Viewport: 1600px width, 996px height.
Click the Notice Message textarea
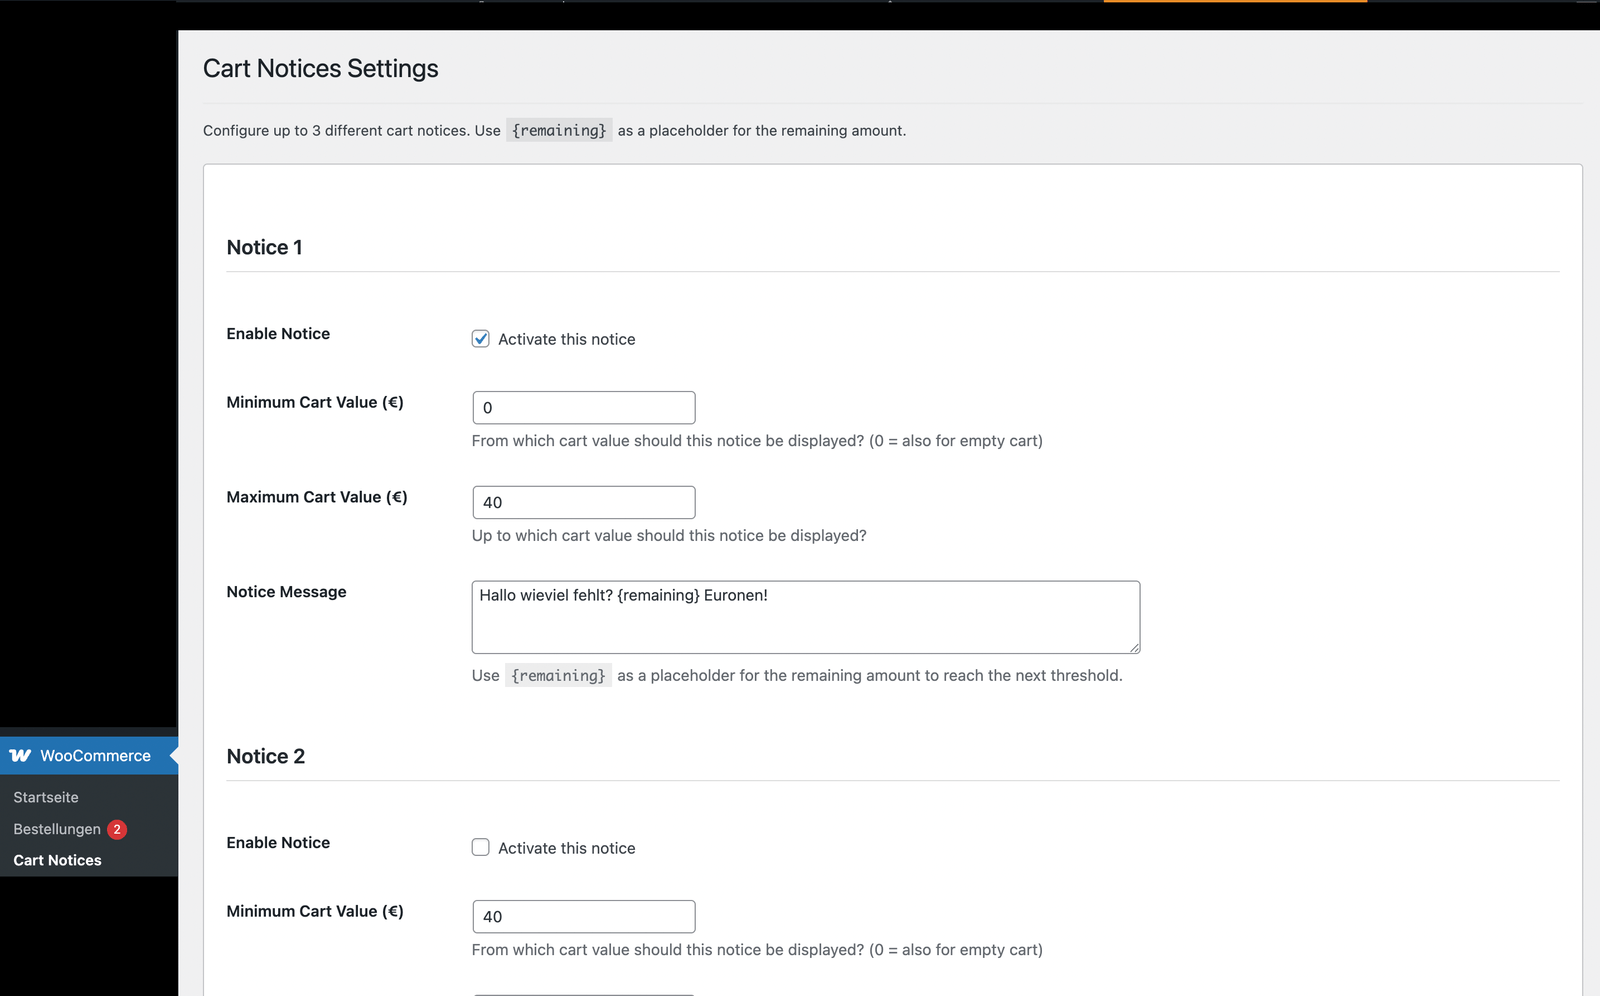(x=806, y=617)
